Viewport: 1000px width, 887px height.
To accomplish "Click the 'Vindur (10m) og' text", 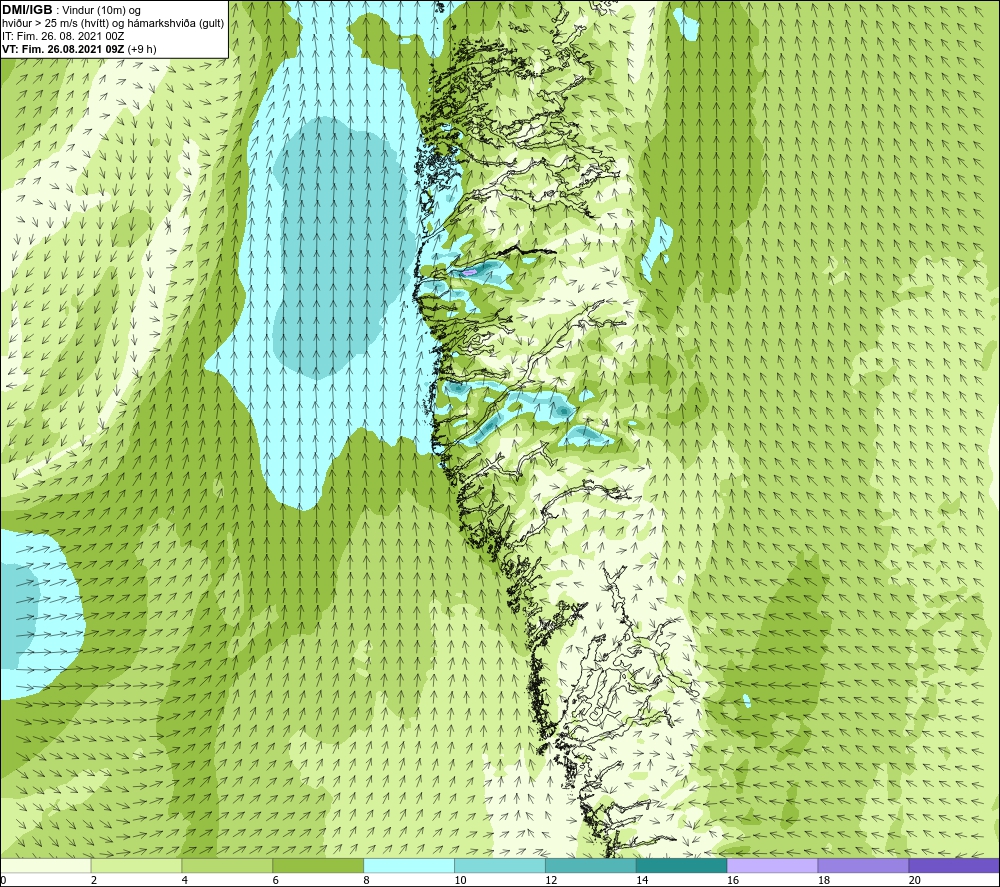I will [101, 11].
